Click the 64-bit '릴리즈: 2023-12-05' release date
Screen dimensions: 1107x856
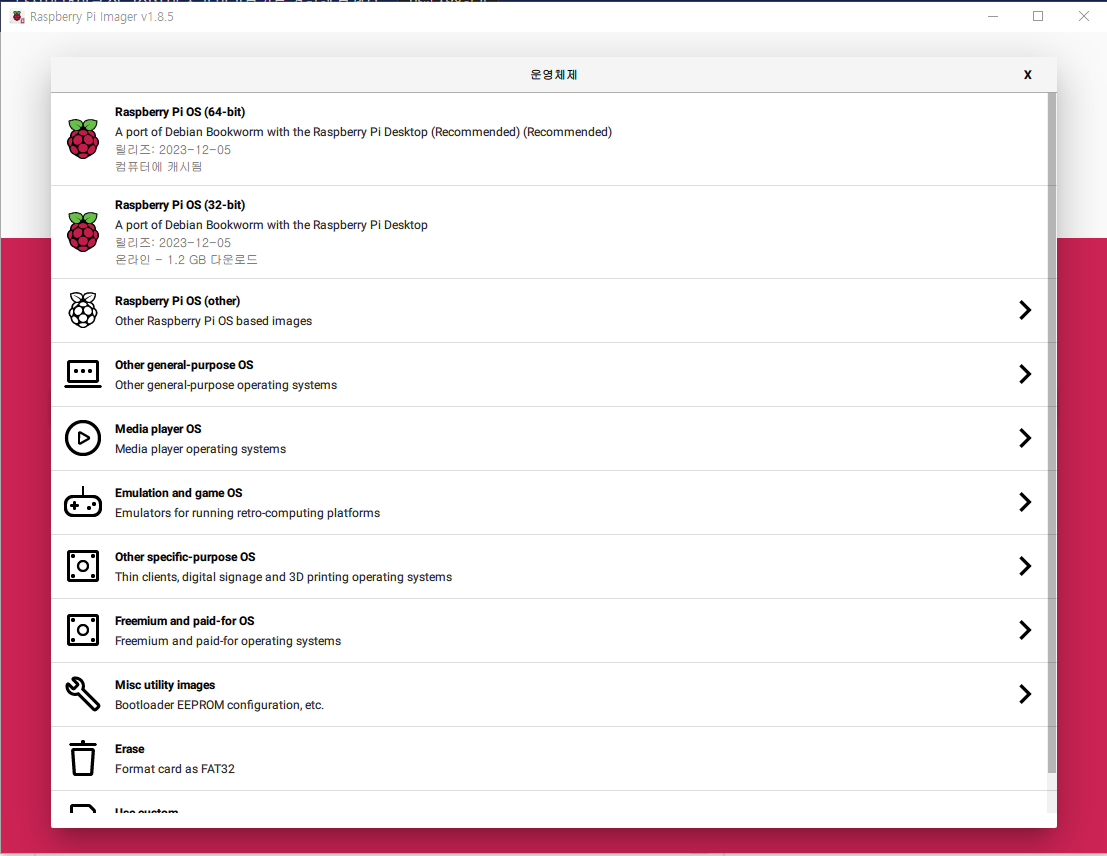(173, 150)
